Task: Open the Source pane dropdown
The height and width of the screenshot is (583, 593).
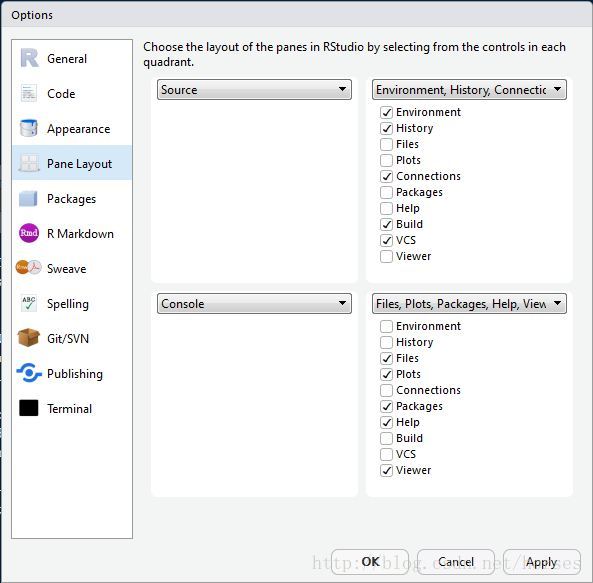Action: [254, 90]
